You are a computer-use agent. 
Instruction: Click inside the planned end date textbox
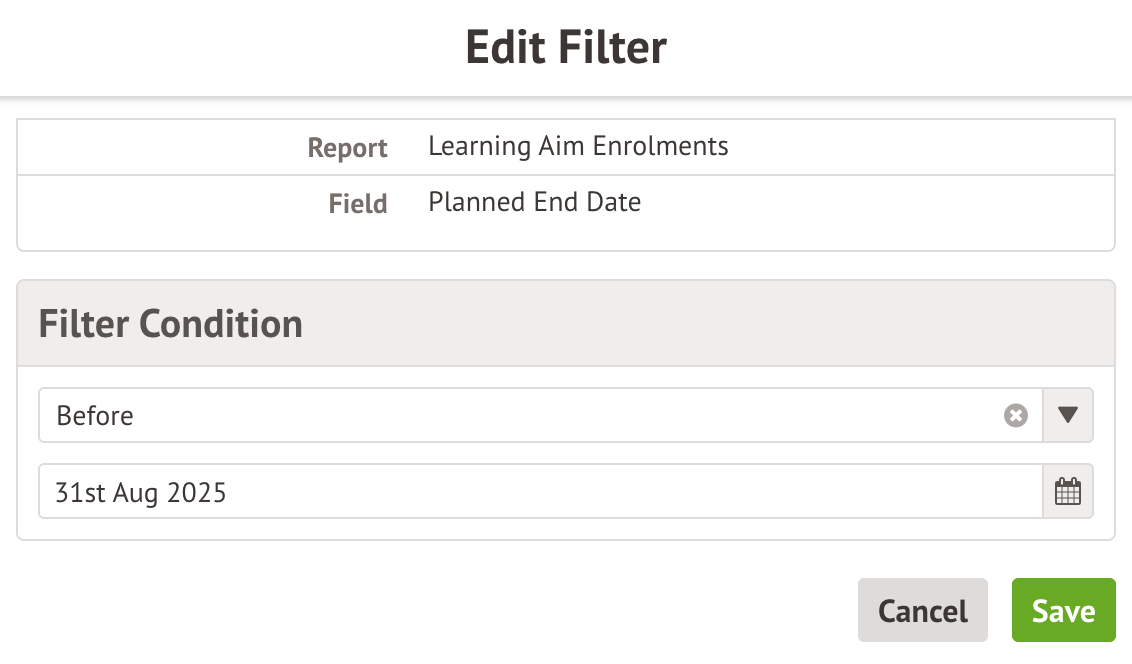(x=540, y=492)
